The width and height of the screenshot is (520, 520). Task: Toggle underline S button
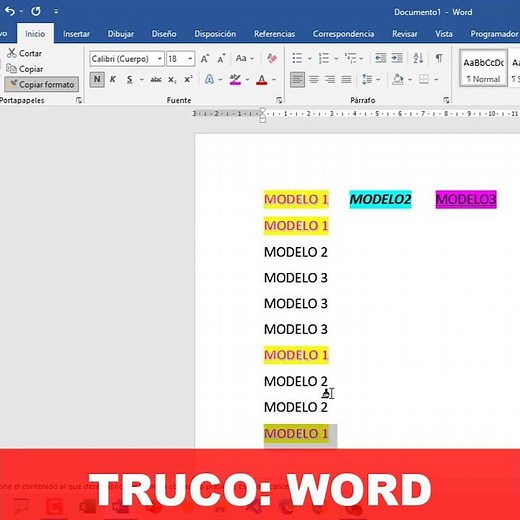pos(129,79)
